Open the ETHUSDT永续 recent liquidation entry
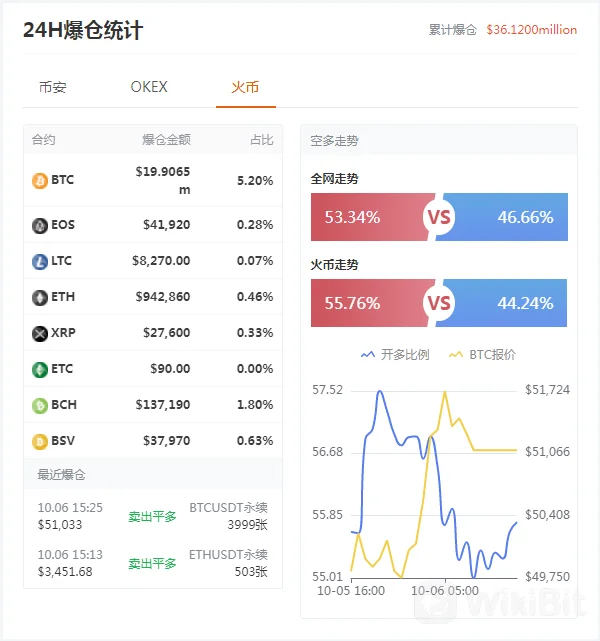This screenshot has height=641, width=600. coord(153,563)
